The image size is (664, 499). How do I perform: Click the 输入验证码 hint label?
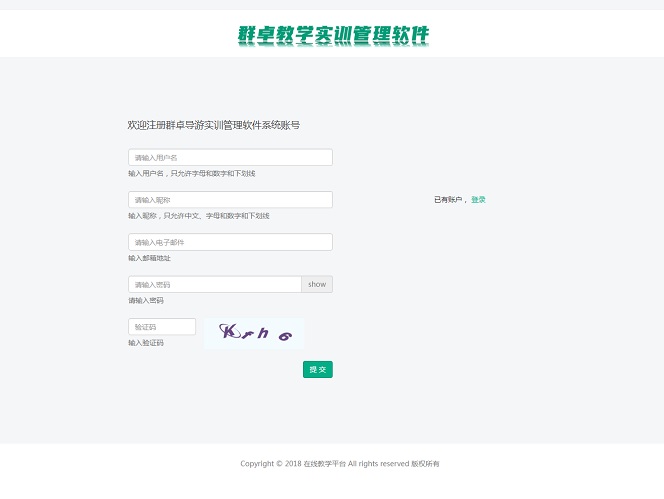pos(146,343)
